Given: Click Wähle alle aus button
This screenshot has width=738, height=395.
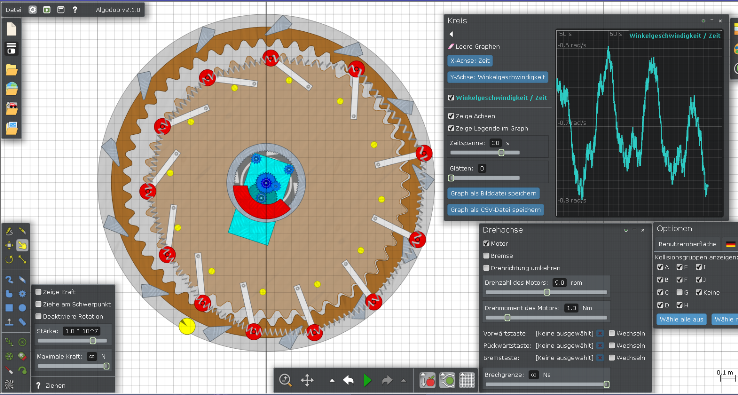Looking at the screenshot, I should [681, 319].
